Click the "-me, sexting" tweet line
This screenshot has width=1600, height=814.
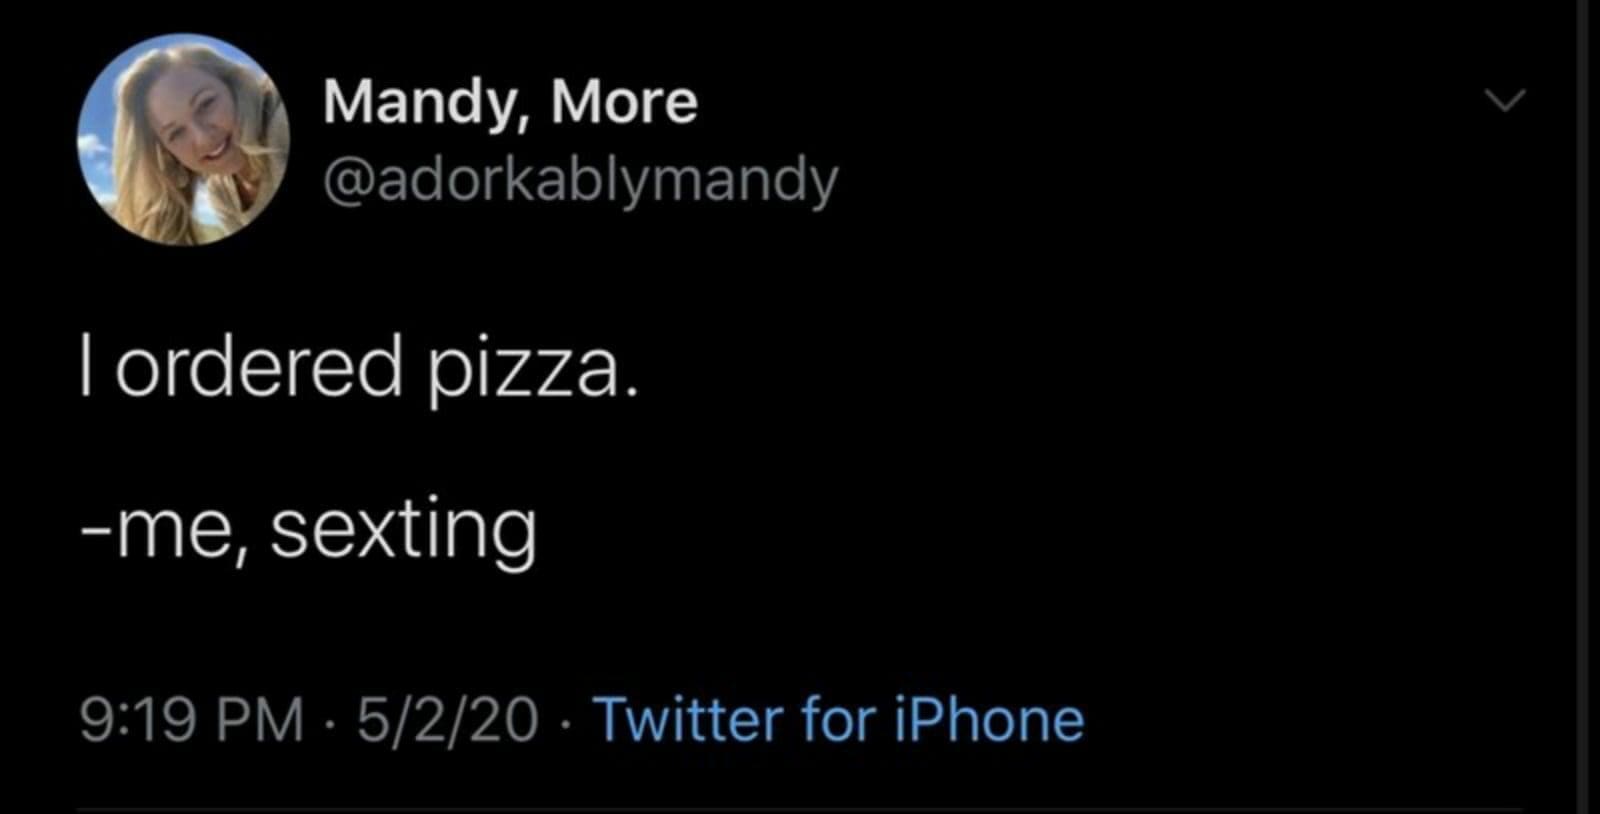[308, 530]
